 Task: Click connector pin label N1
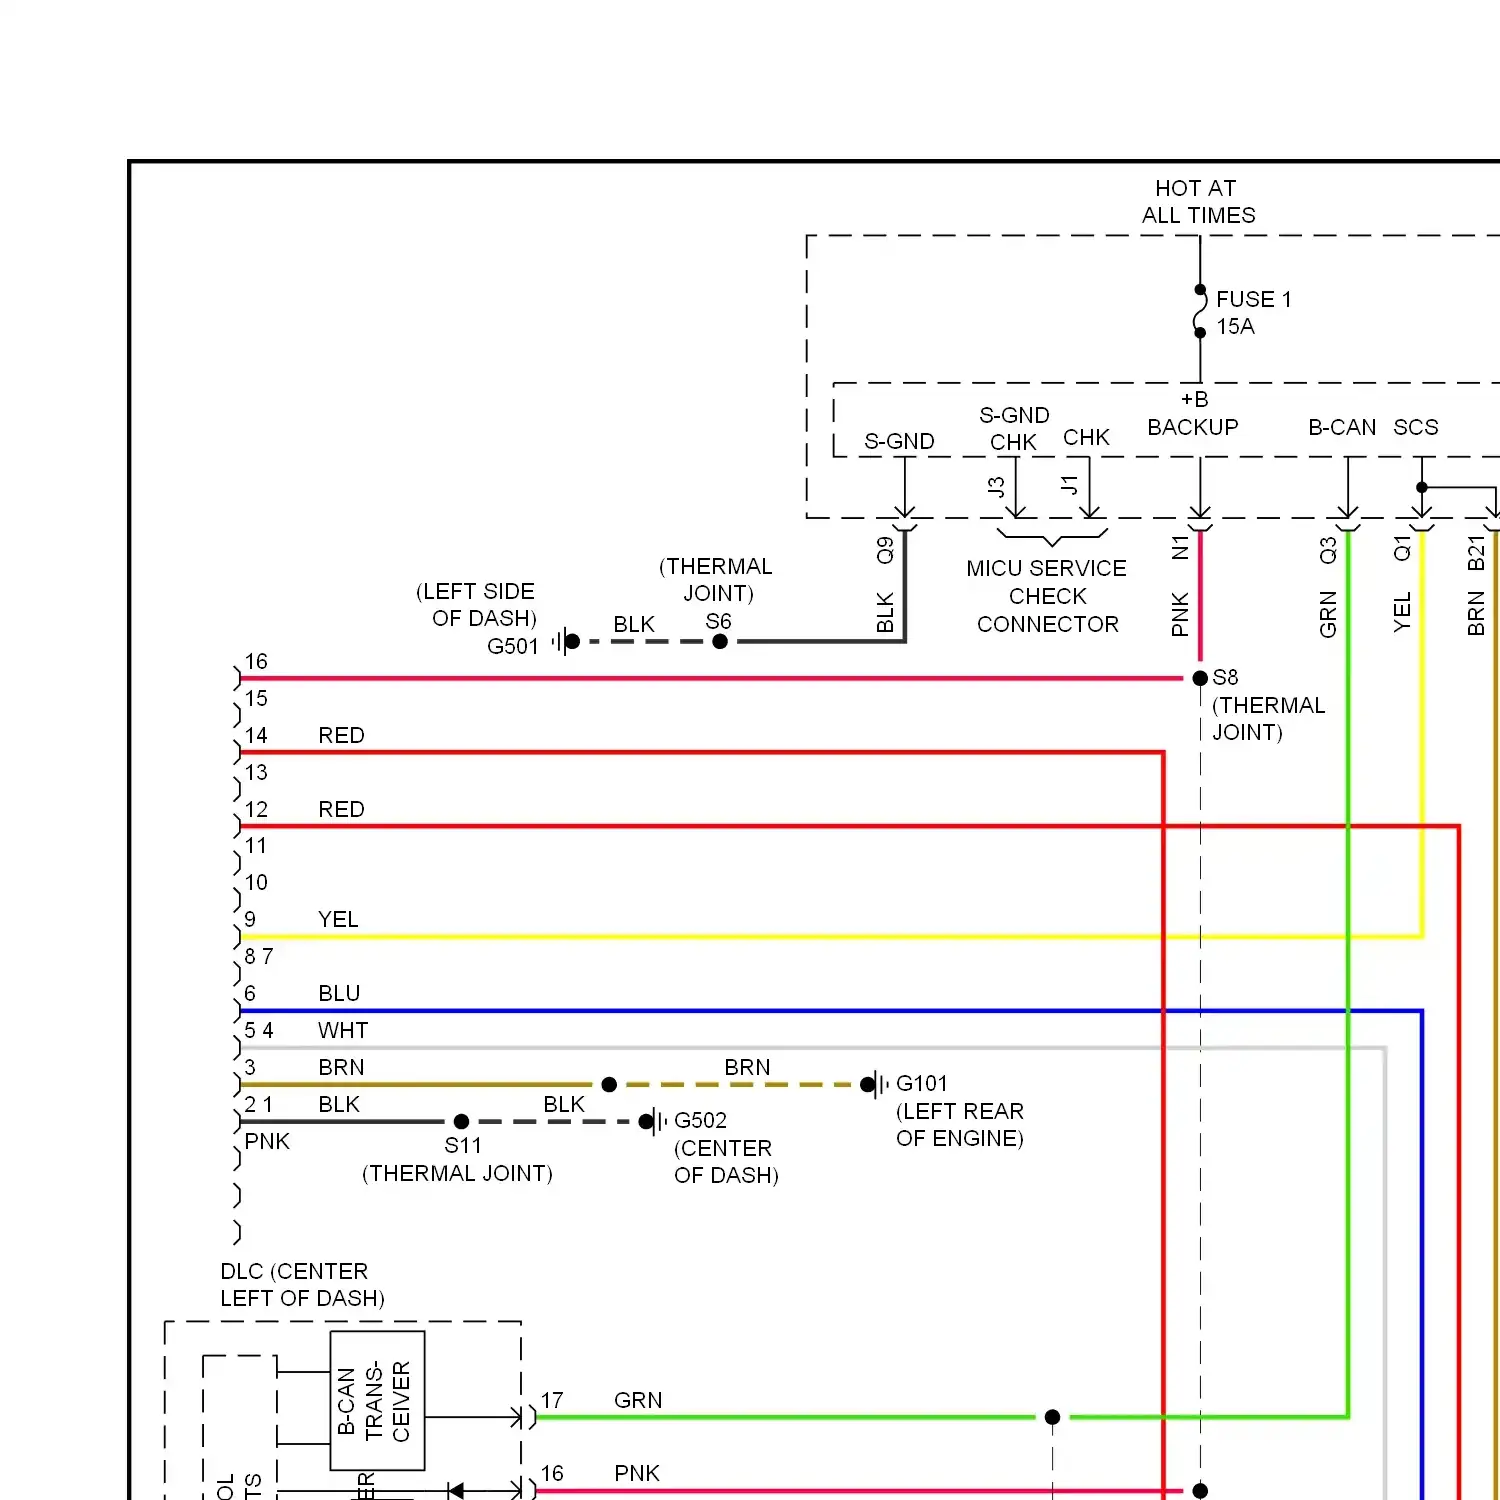click(1180, 547)
